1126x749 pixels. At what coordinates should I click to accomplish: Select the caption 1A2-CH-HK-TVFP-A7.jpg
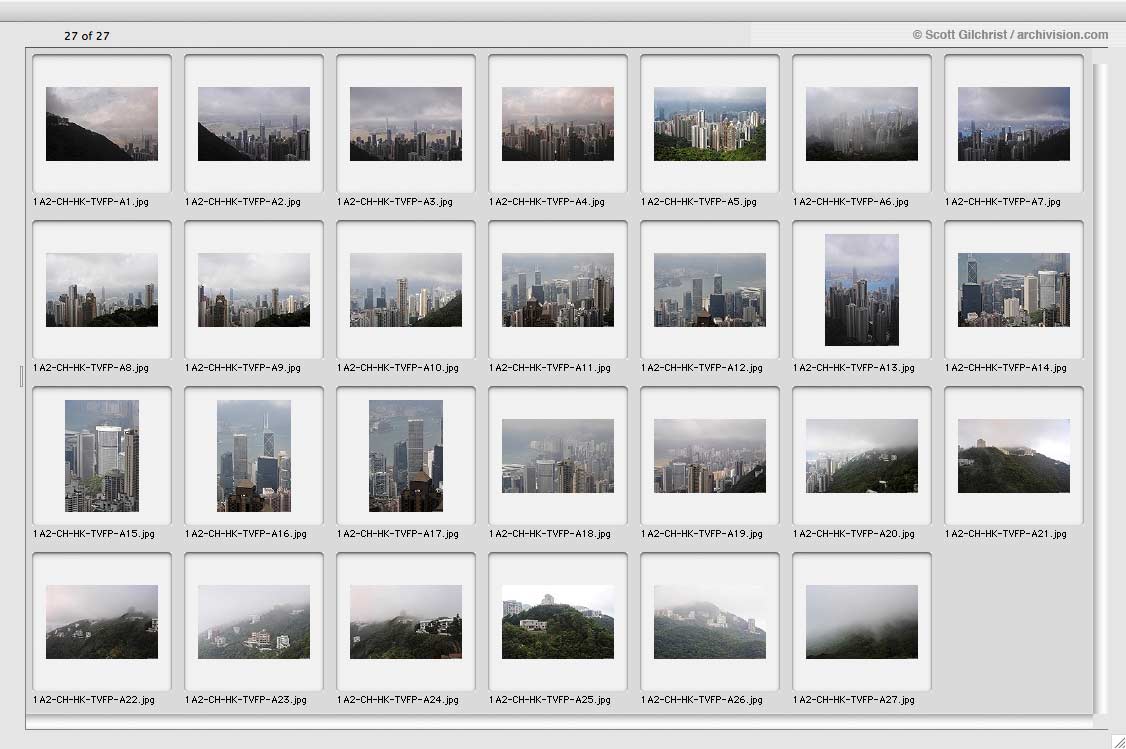(x=1002, y=202)
